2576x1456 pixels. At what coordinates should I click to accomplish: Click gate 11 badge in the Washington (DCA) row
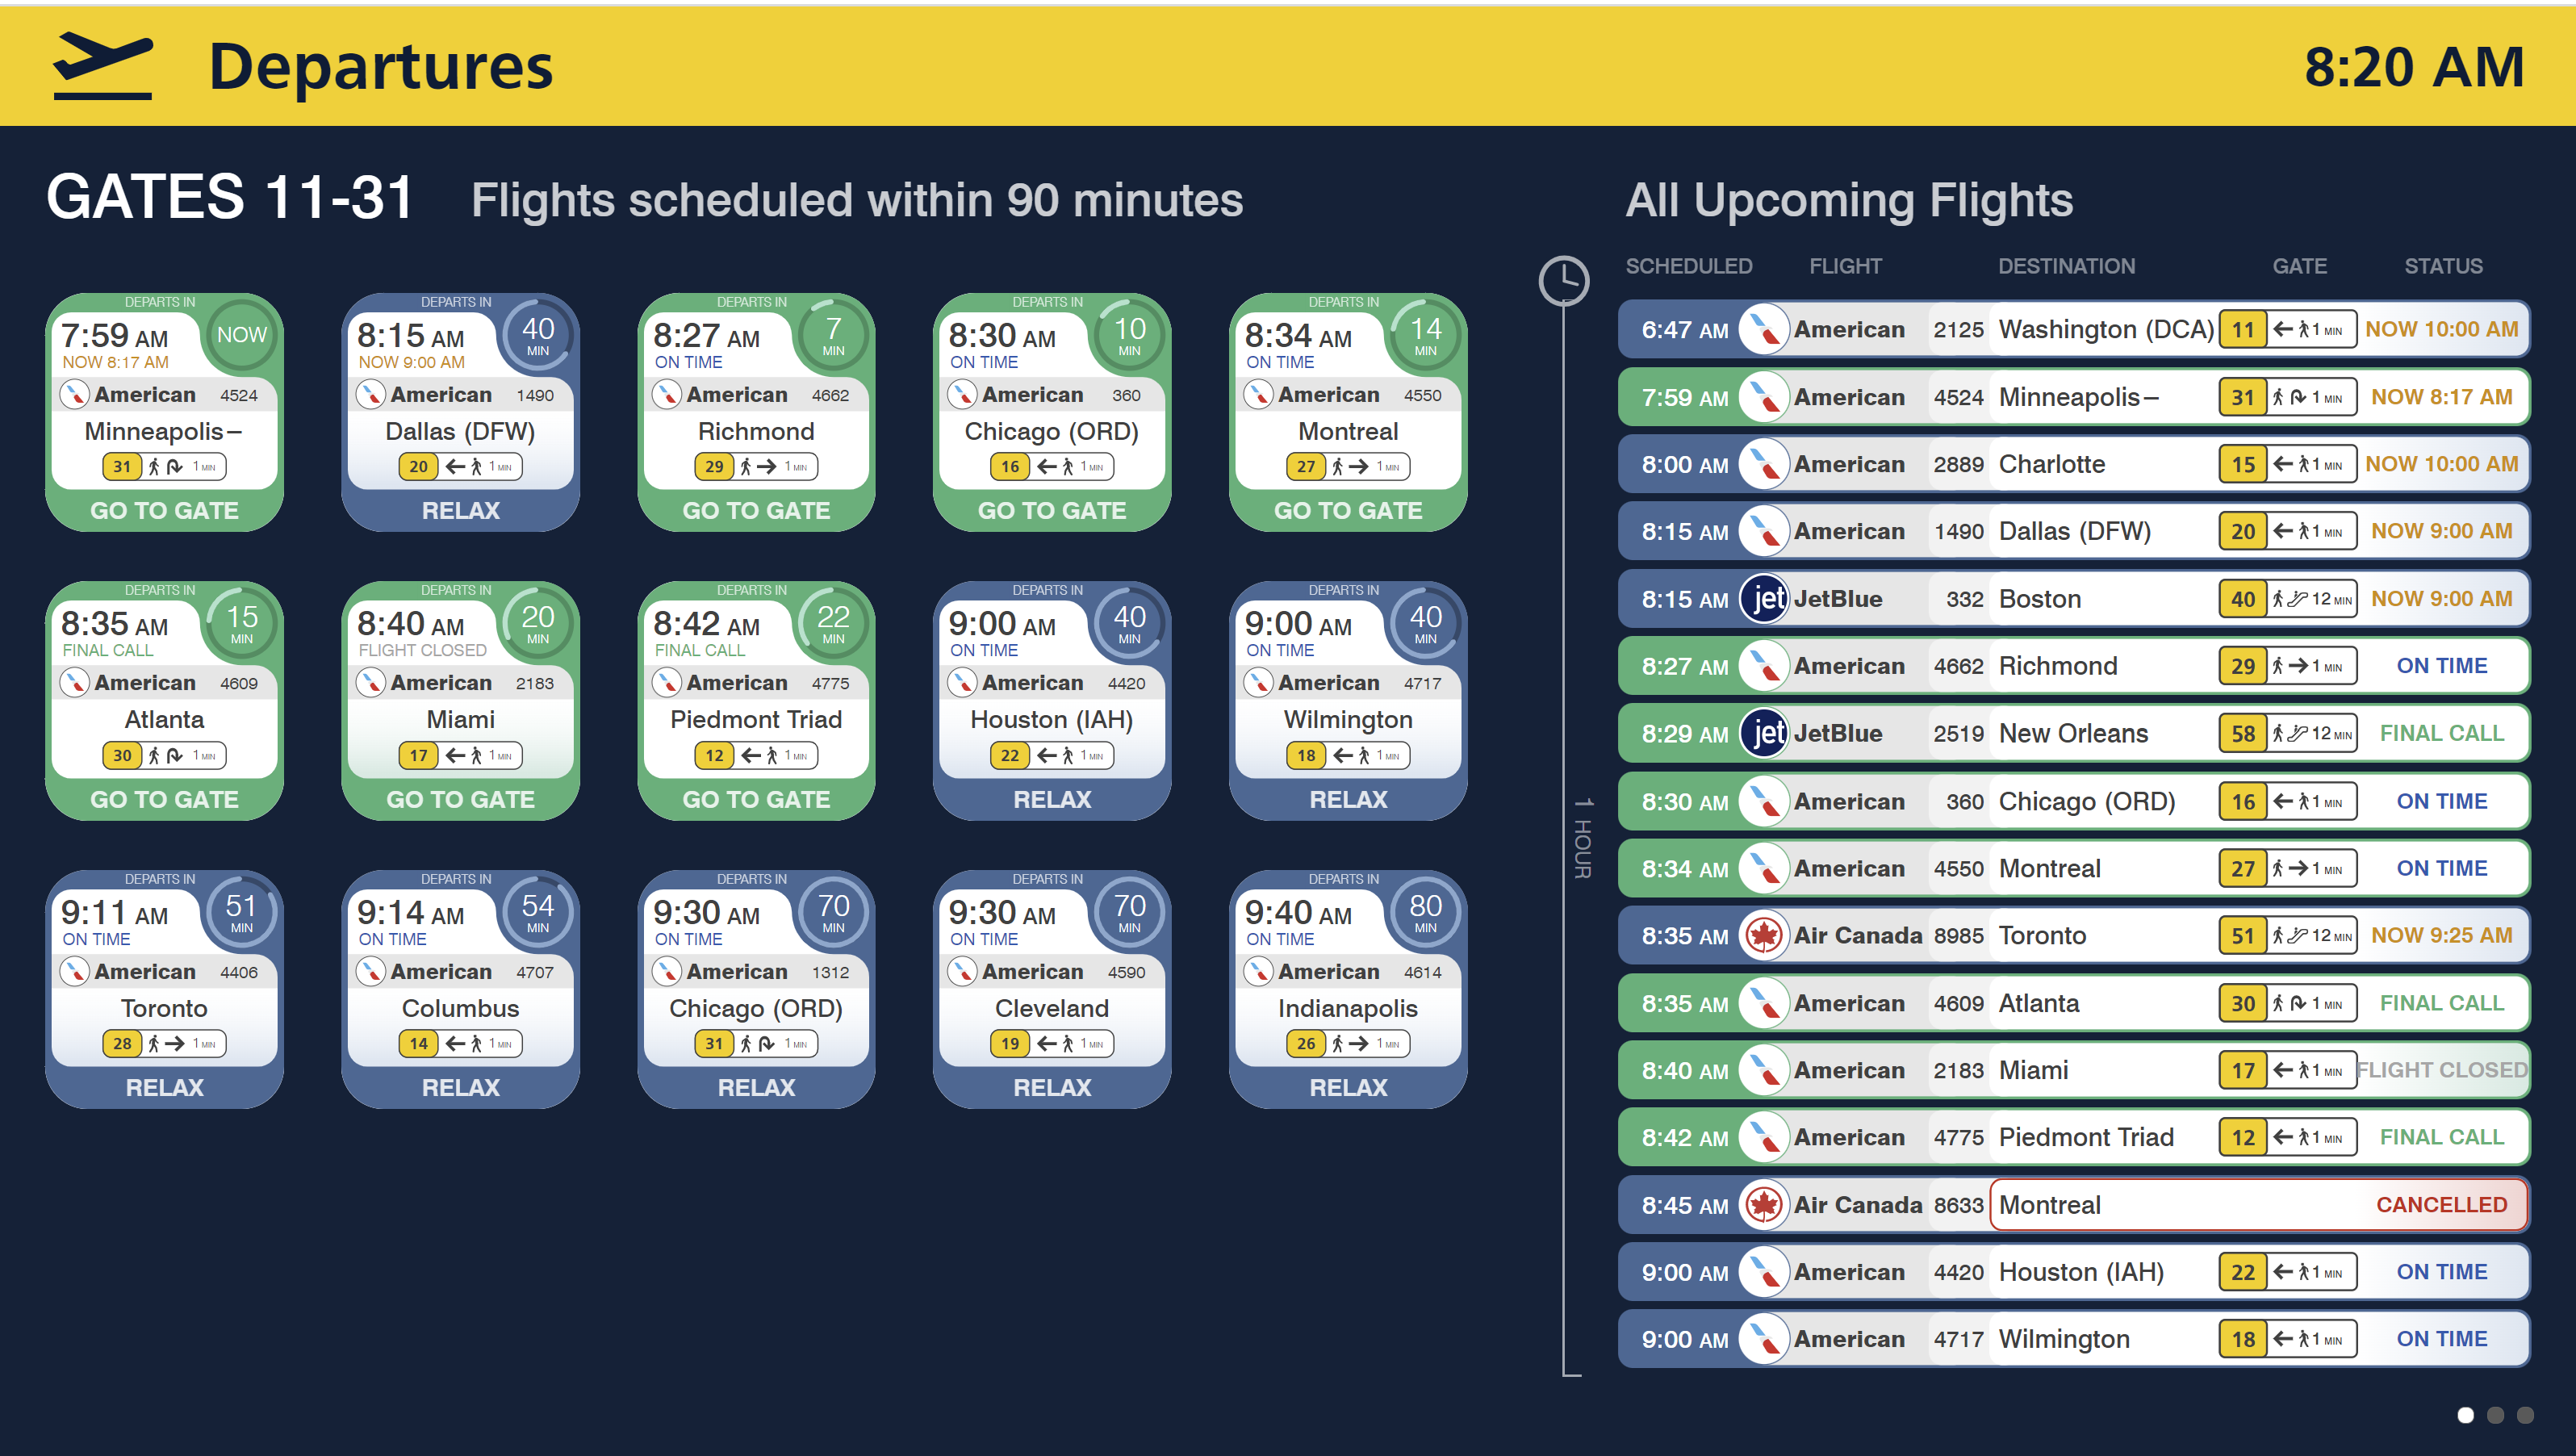2243,330
